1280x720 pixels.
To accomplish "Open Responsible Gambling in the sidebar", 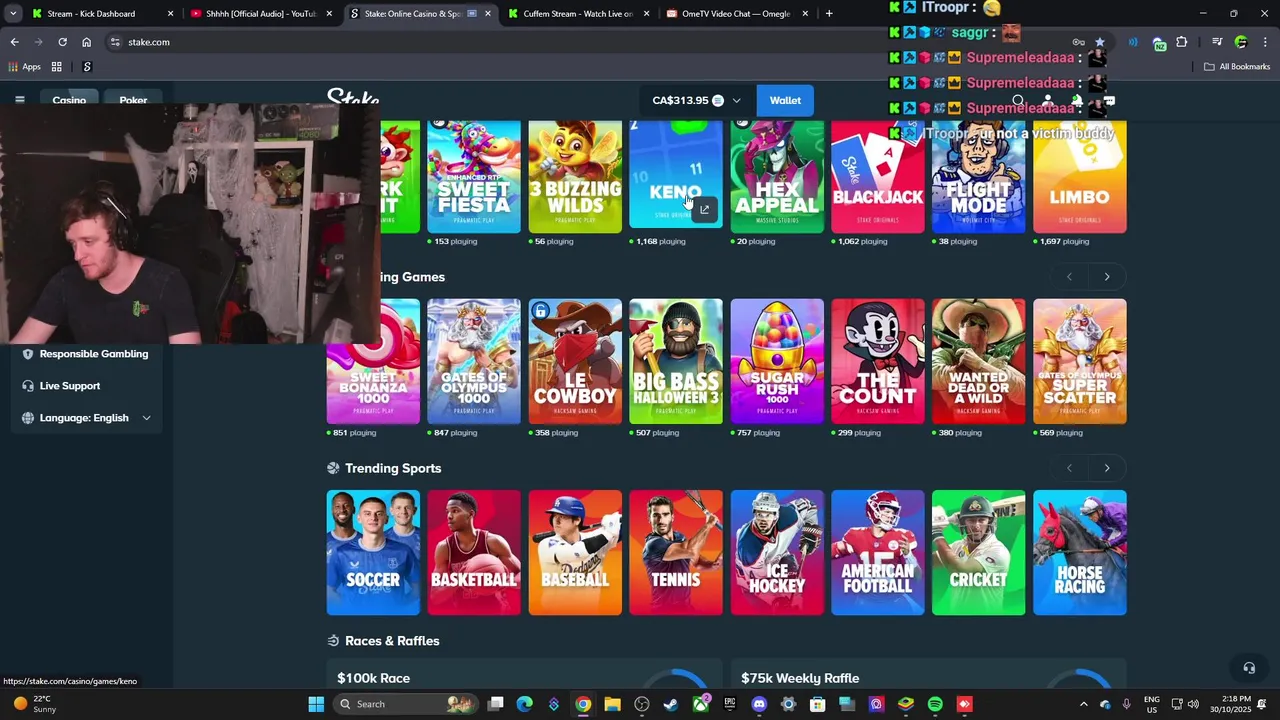I will [x=85, y=354].
